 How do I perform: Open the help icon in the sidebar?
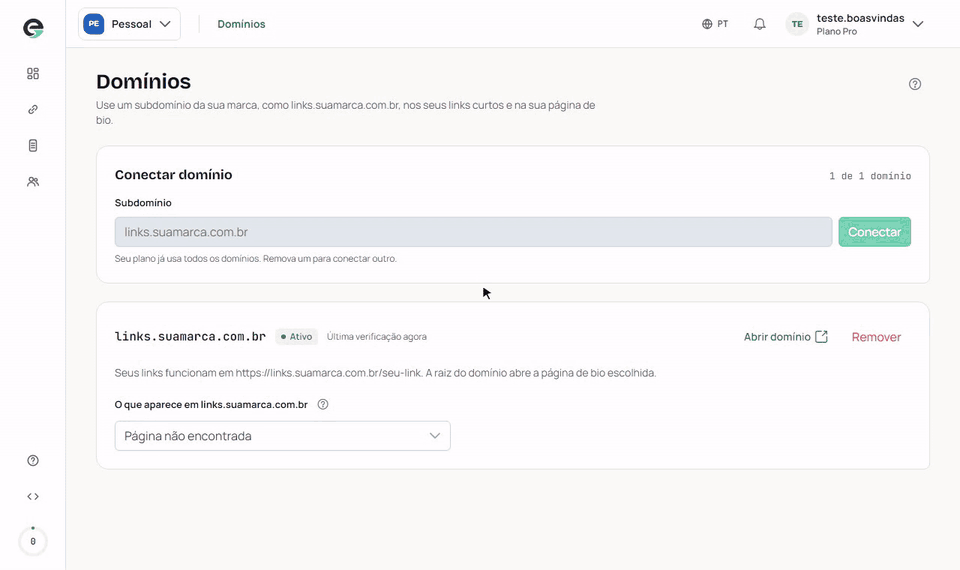(x=33, y=460)
